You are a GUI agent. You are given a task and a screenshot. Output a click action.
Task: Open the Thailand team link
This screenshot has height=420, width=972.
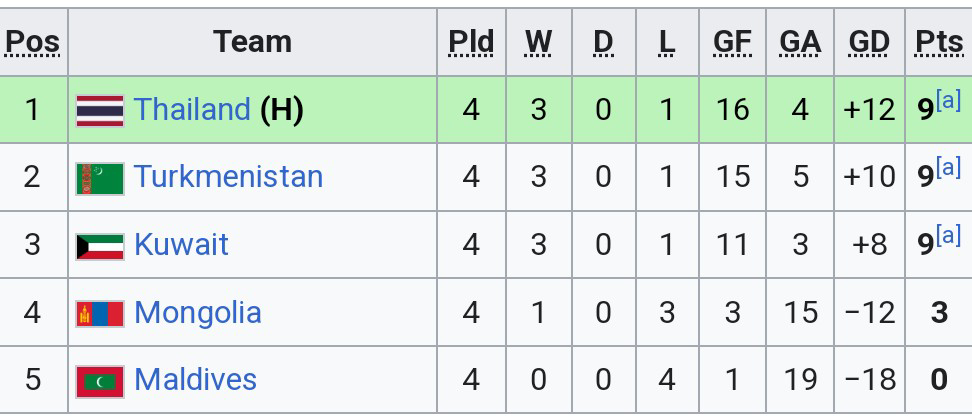(192, 109)
